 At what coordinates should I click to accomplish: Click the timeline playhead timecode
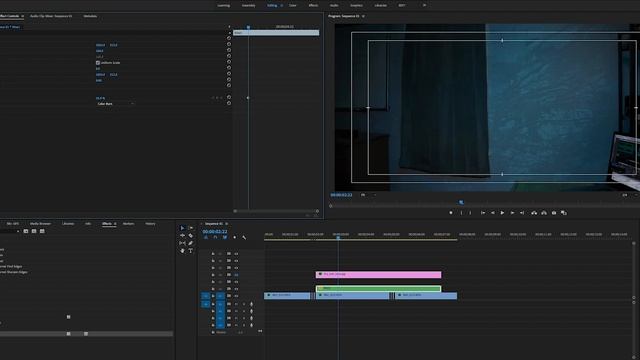coord(215,231)
